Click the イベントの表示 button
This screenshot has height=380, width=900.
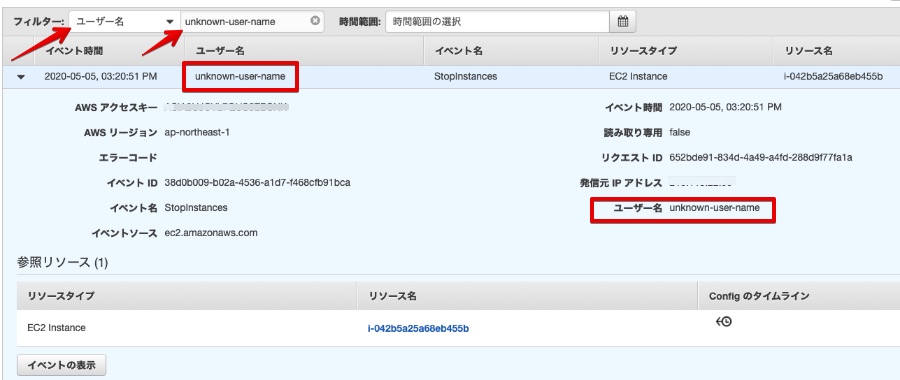point(61,365)
